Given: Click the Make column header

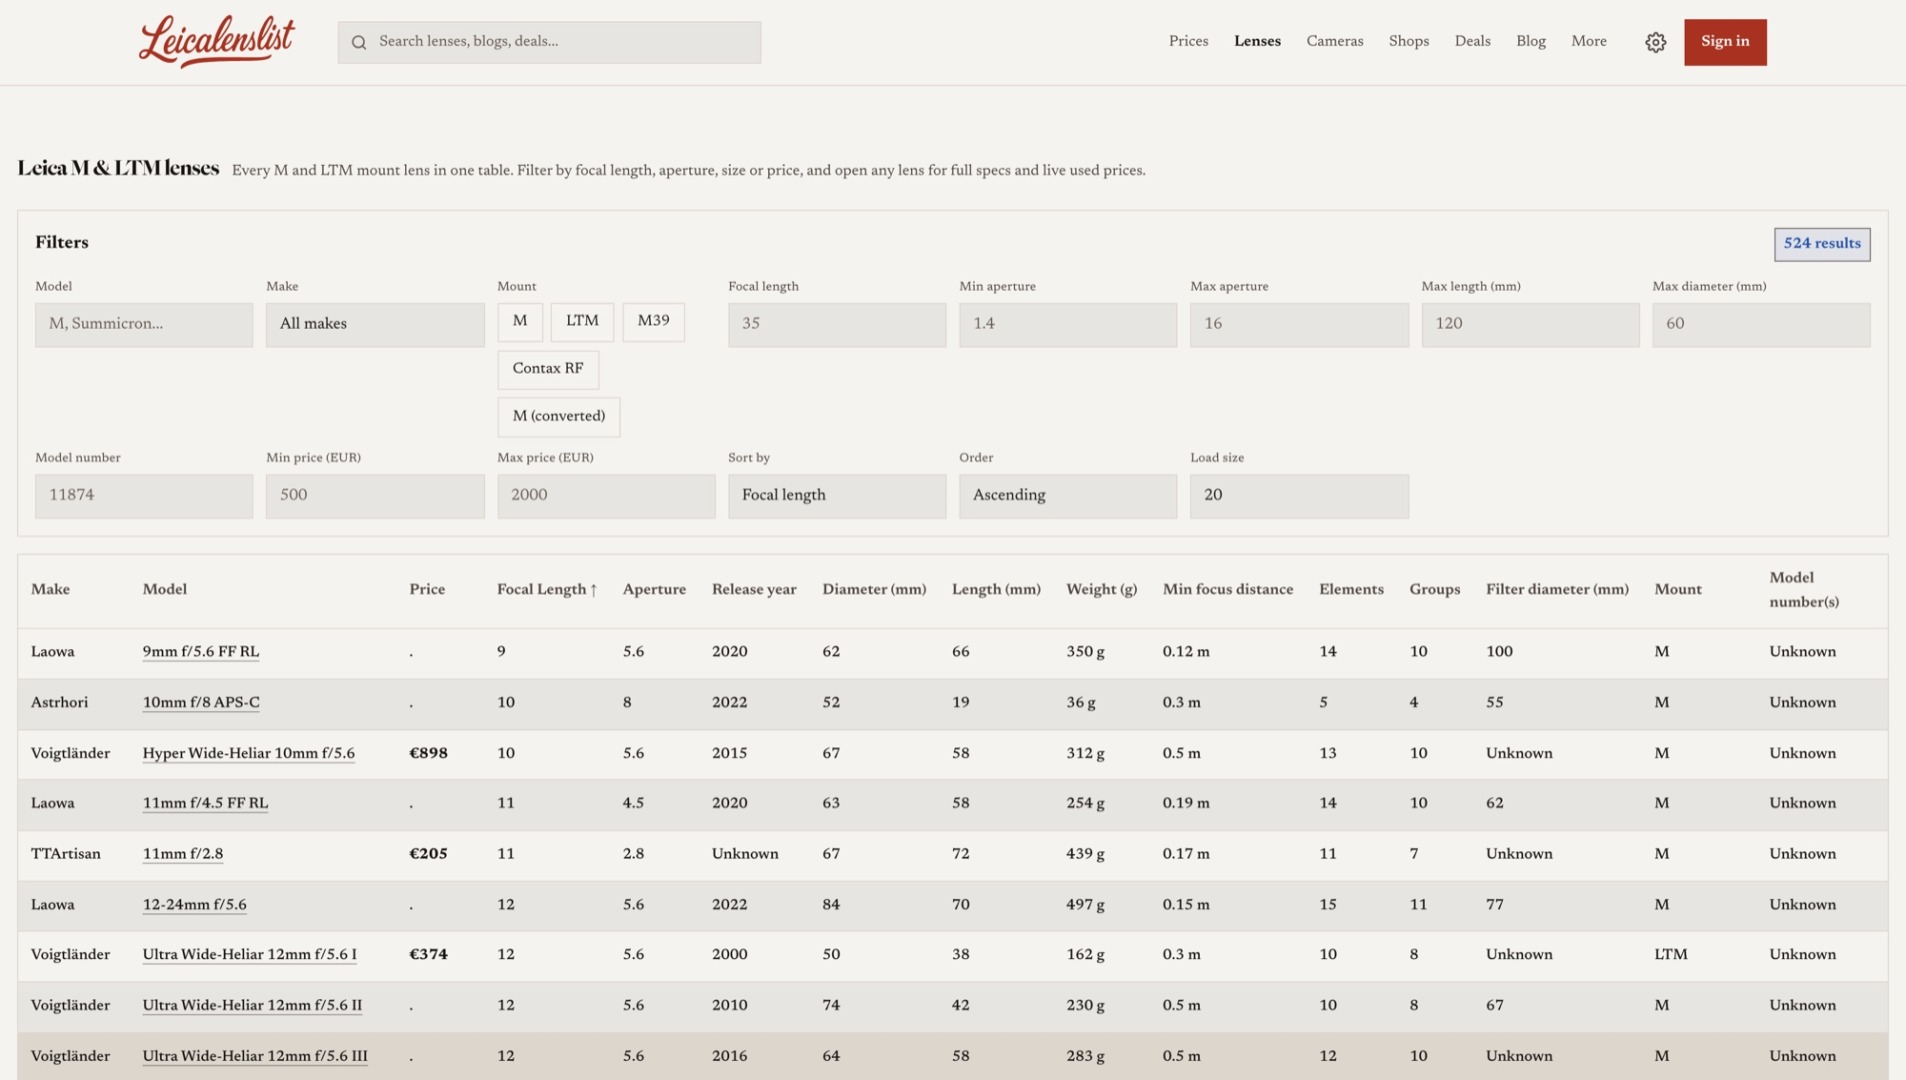Looking at the screenshot, I should pyautogui.click(x=50, y=590).
